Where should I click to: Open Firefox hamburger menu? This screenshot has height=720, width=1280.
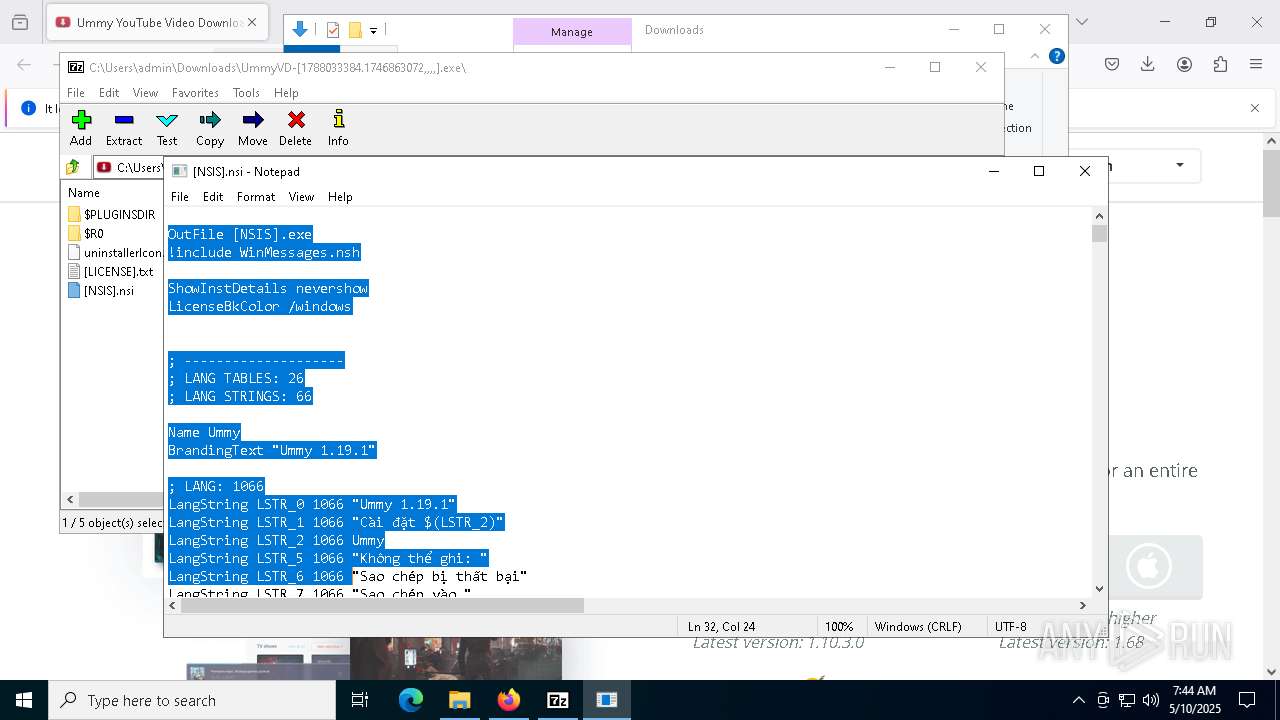point(1256,64)
